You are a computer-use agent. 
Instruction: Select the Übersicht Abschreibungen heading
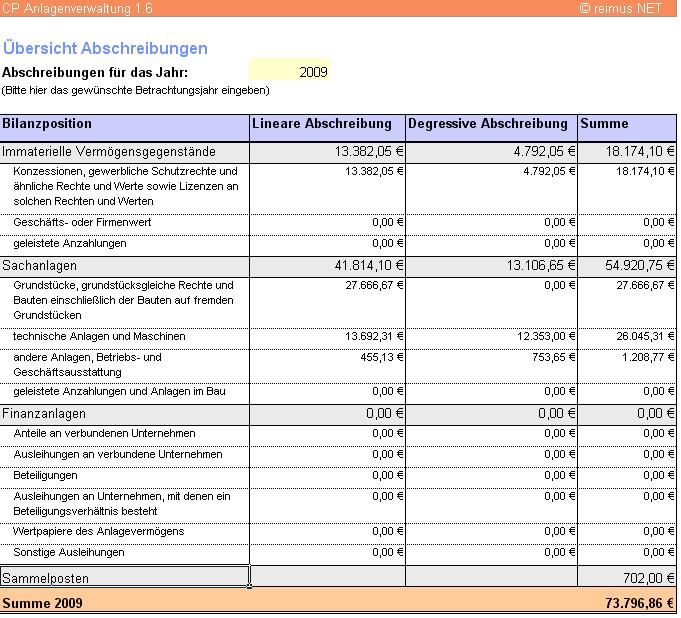click(105, 48)
